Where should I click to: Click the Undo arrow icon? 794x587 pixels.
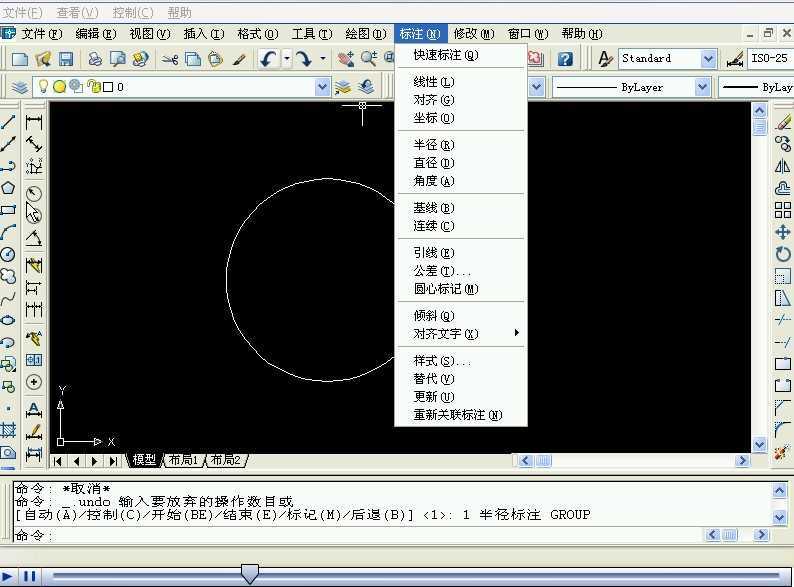(268, 59)
